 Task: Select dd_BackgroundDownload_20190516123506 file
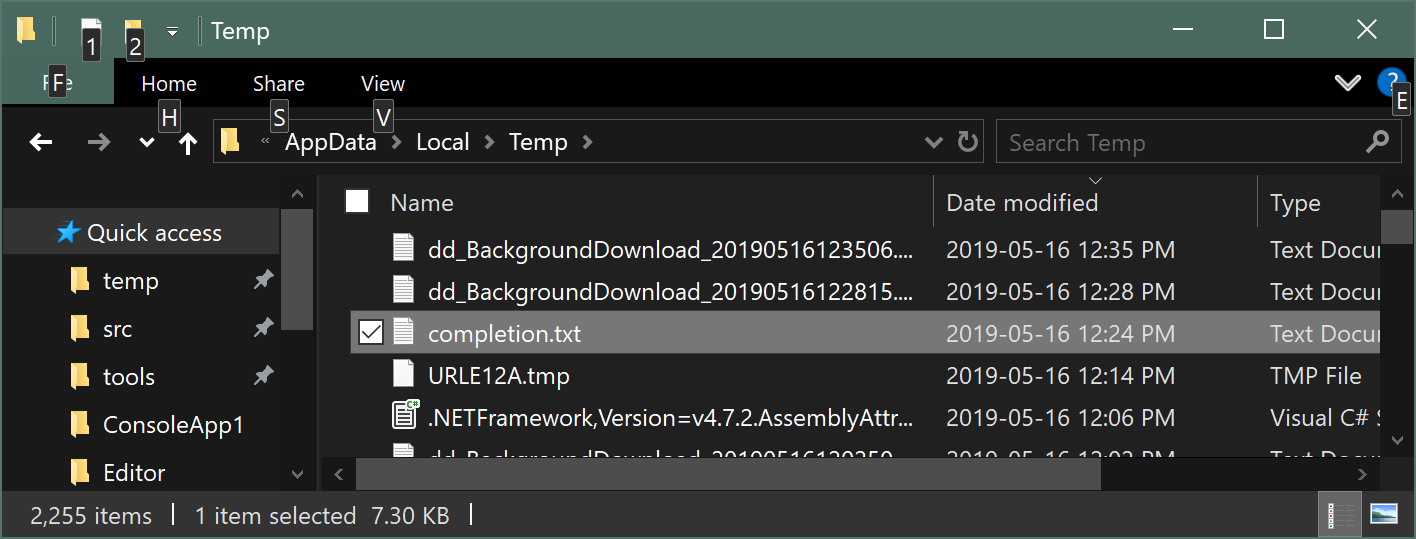click(670, 250)
